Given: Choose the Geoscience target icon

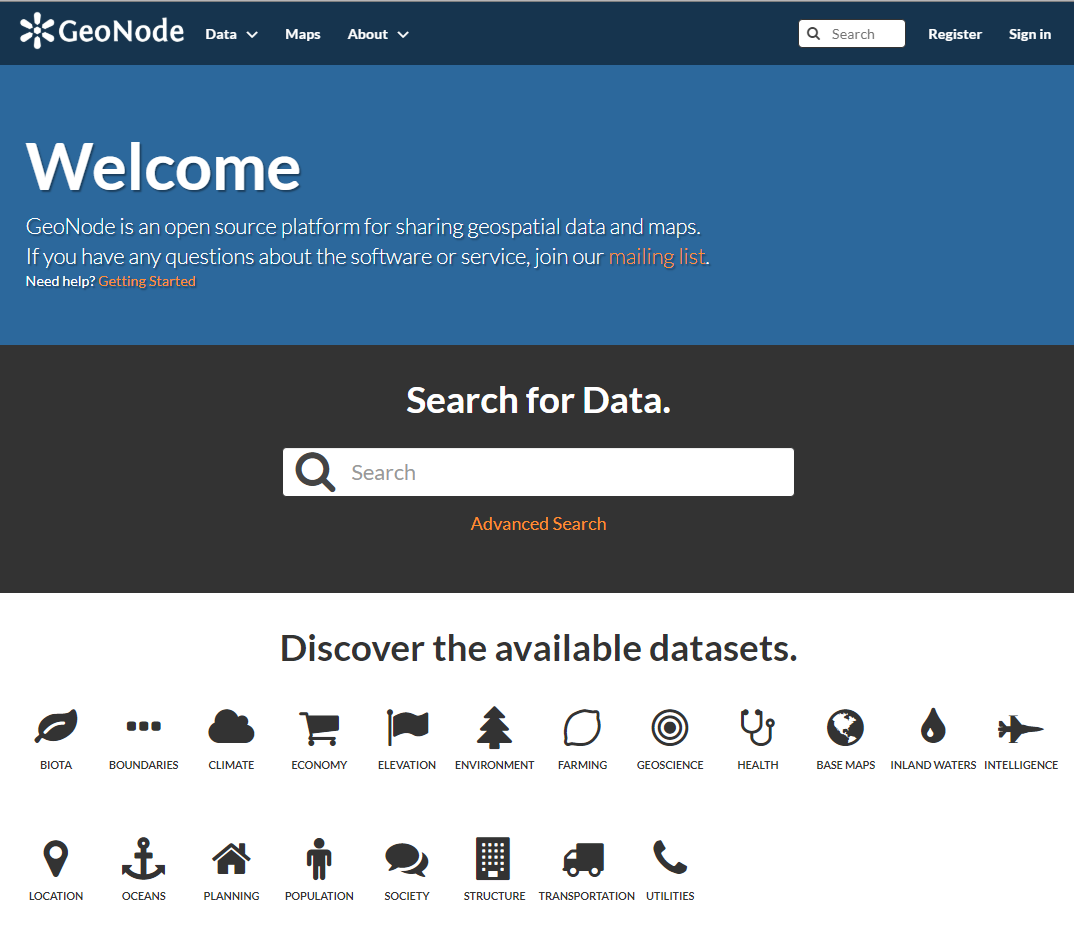Looking at the screenshot, I should (x=670, y=727).
